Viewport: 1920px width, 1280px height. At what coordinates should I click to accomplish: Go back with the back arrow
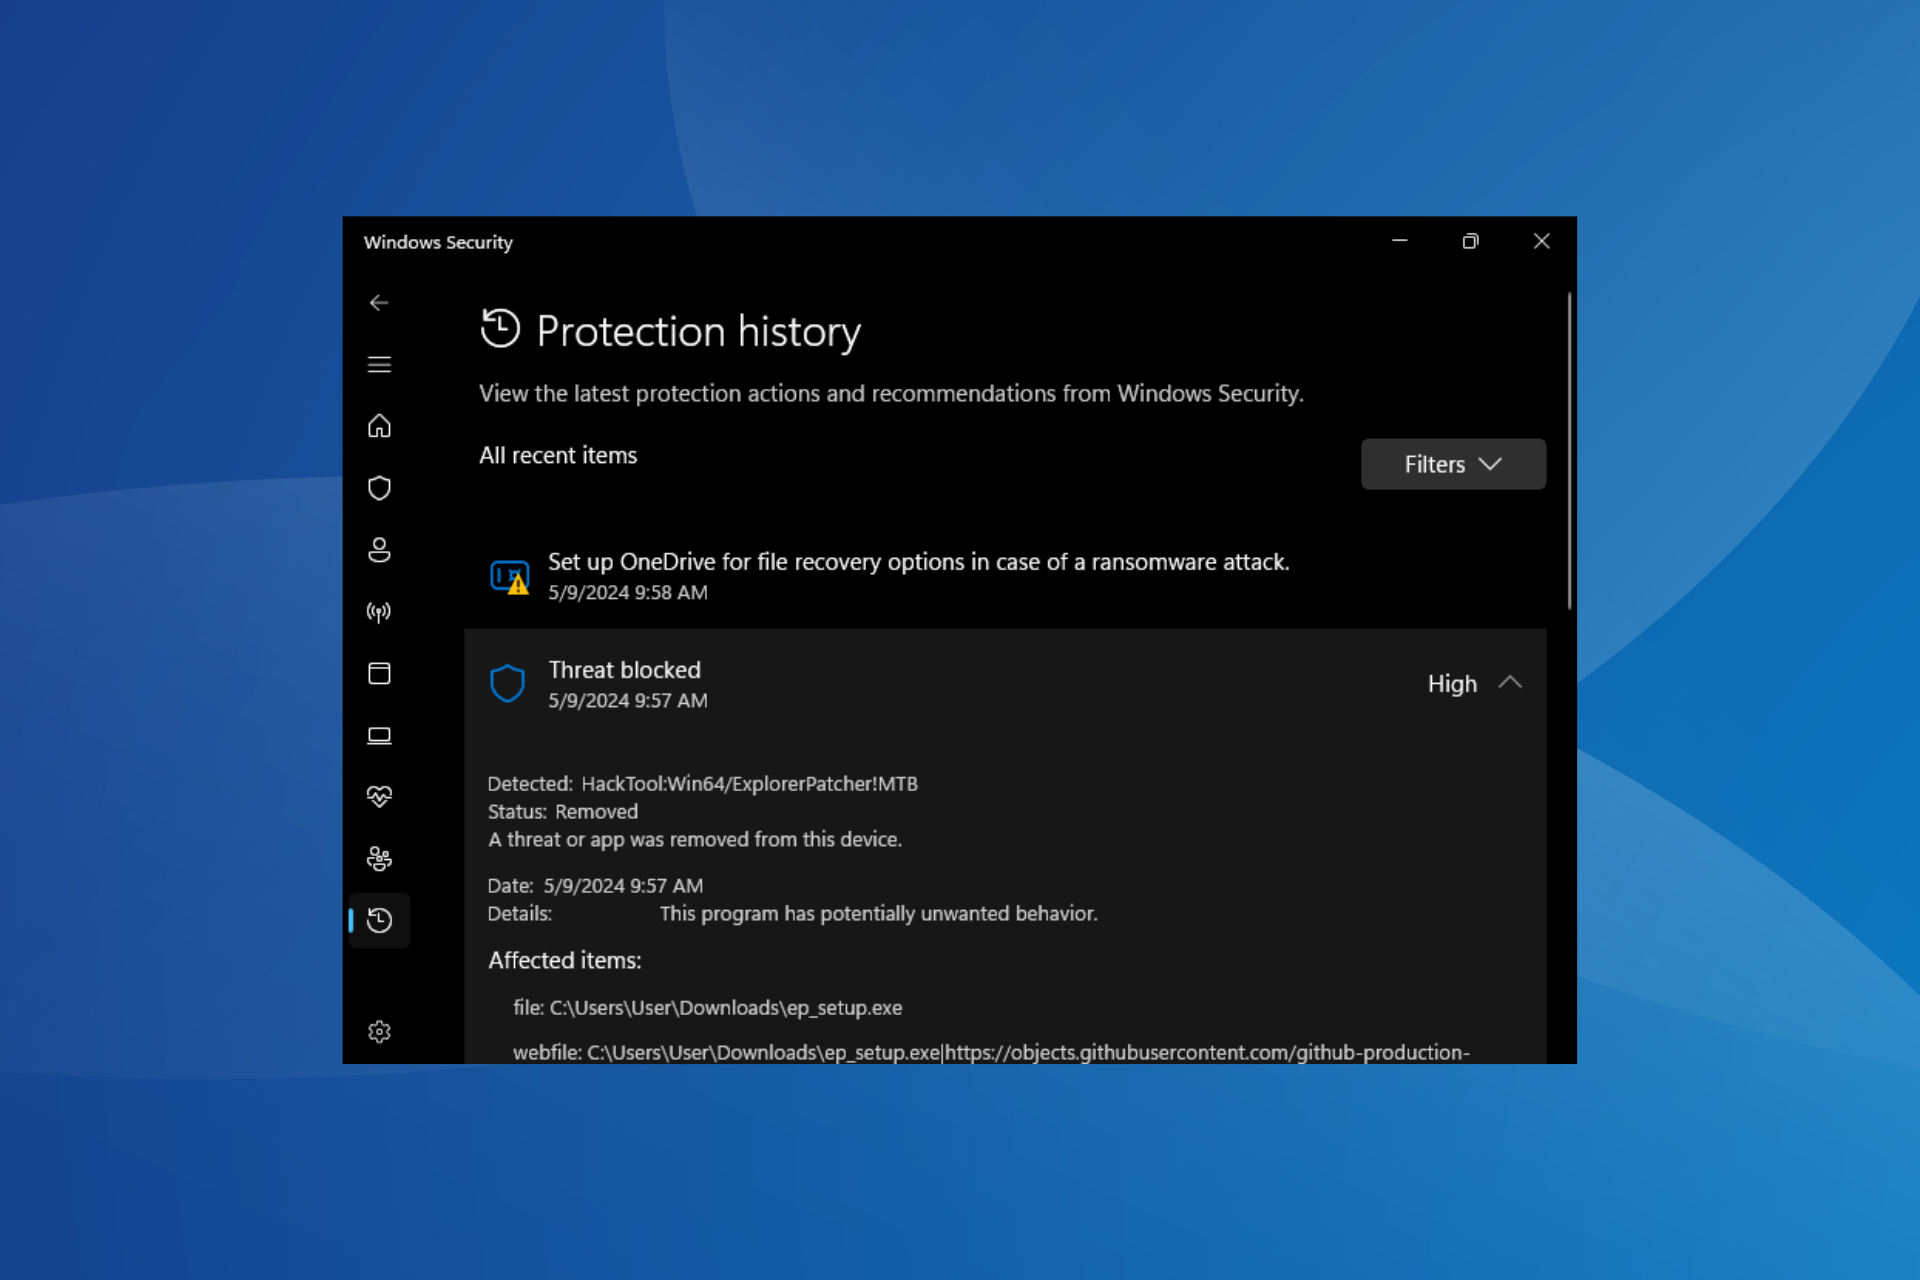pyautogui.click(x=379, y=303)
